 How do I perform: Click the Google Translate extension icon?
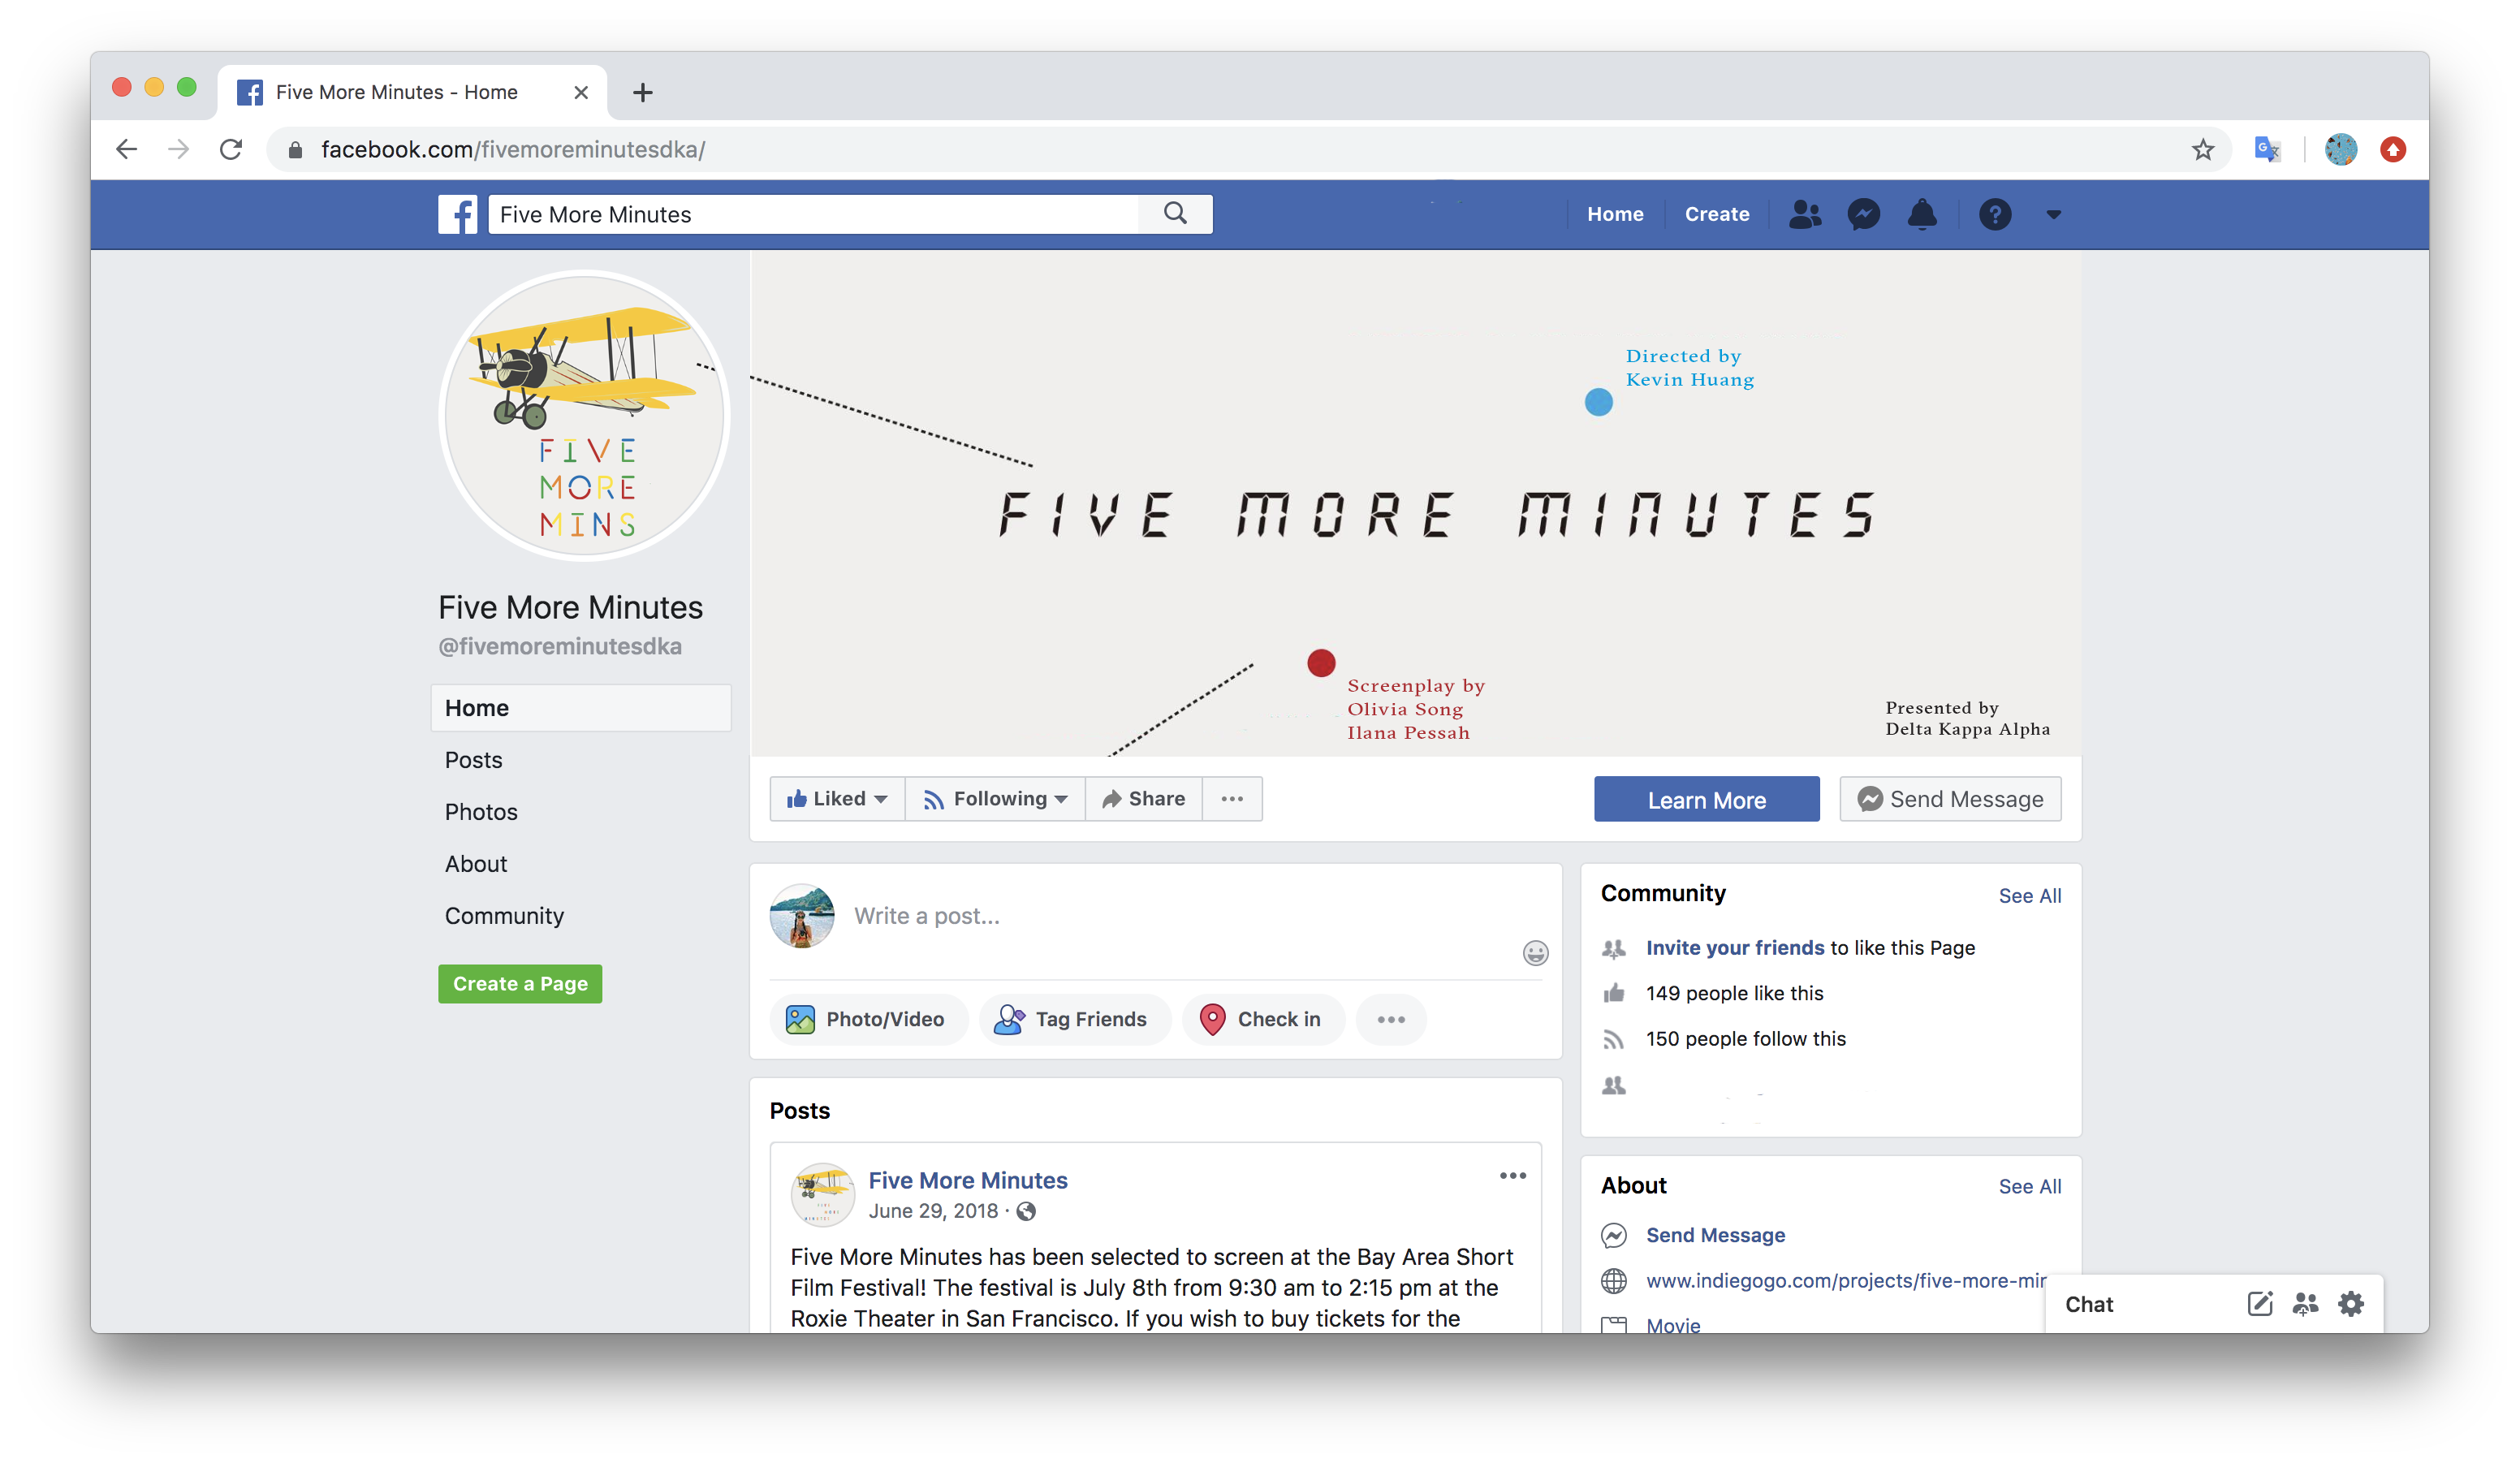[x=2266, y=149]
